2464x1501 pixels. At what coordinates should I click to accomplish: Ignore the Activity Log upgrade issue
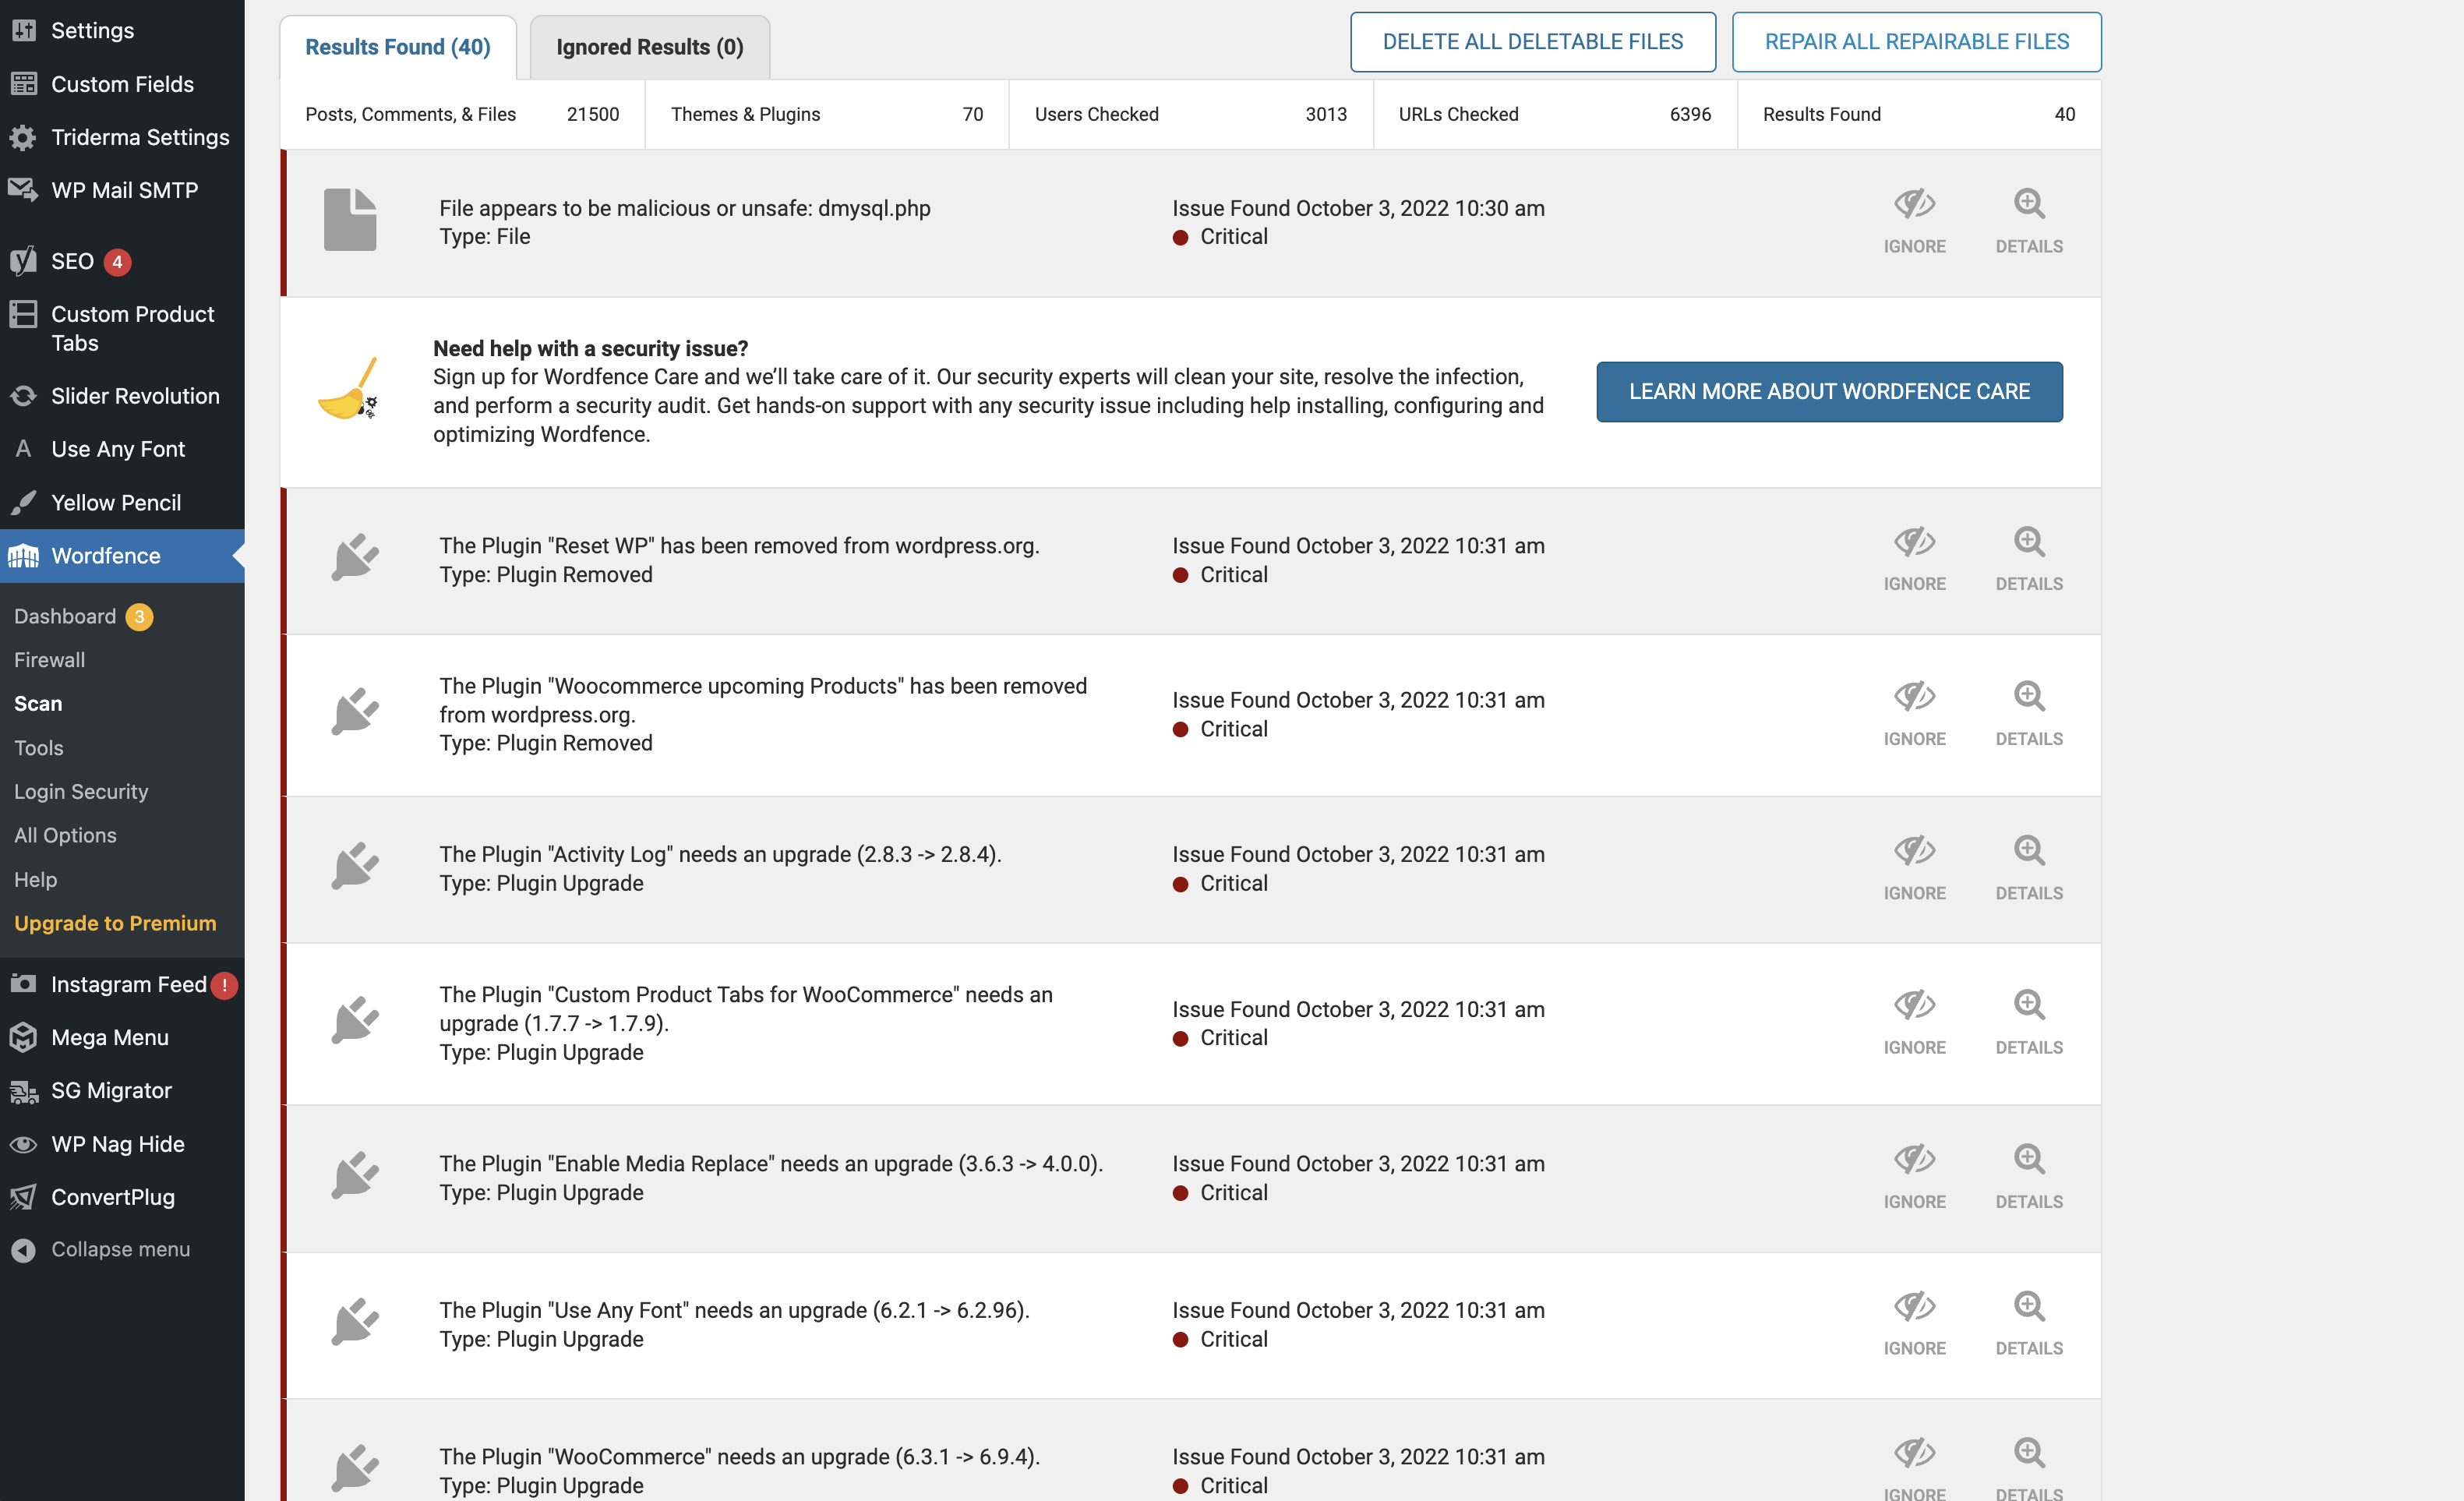[x=1914, y=868]
